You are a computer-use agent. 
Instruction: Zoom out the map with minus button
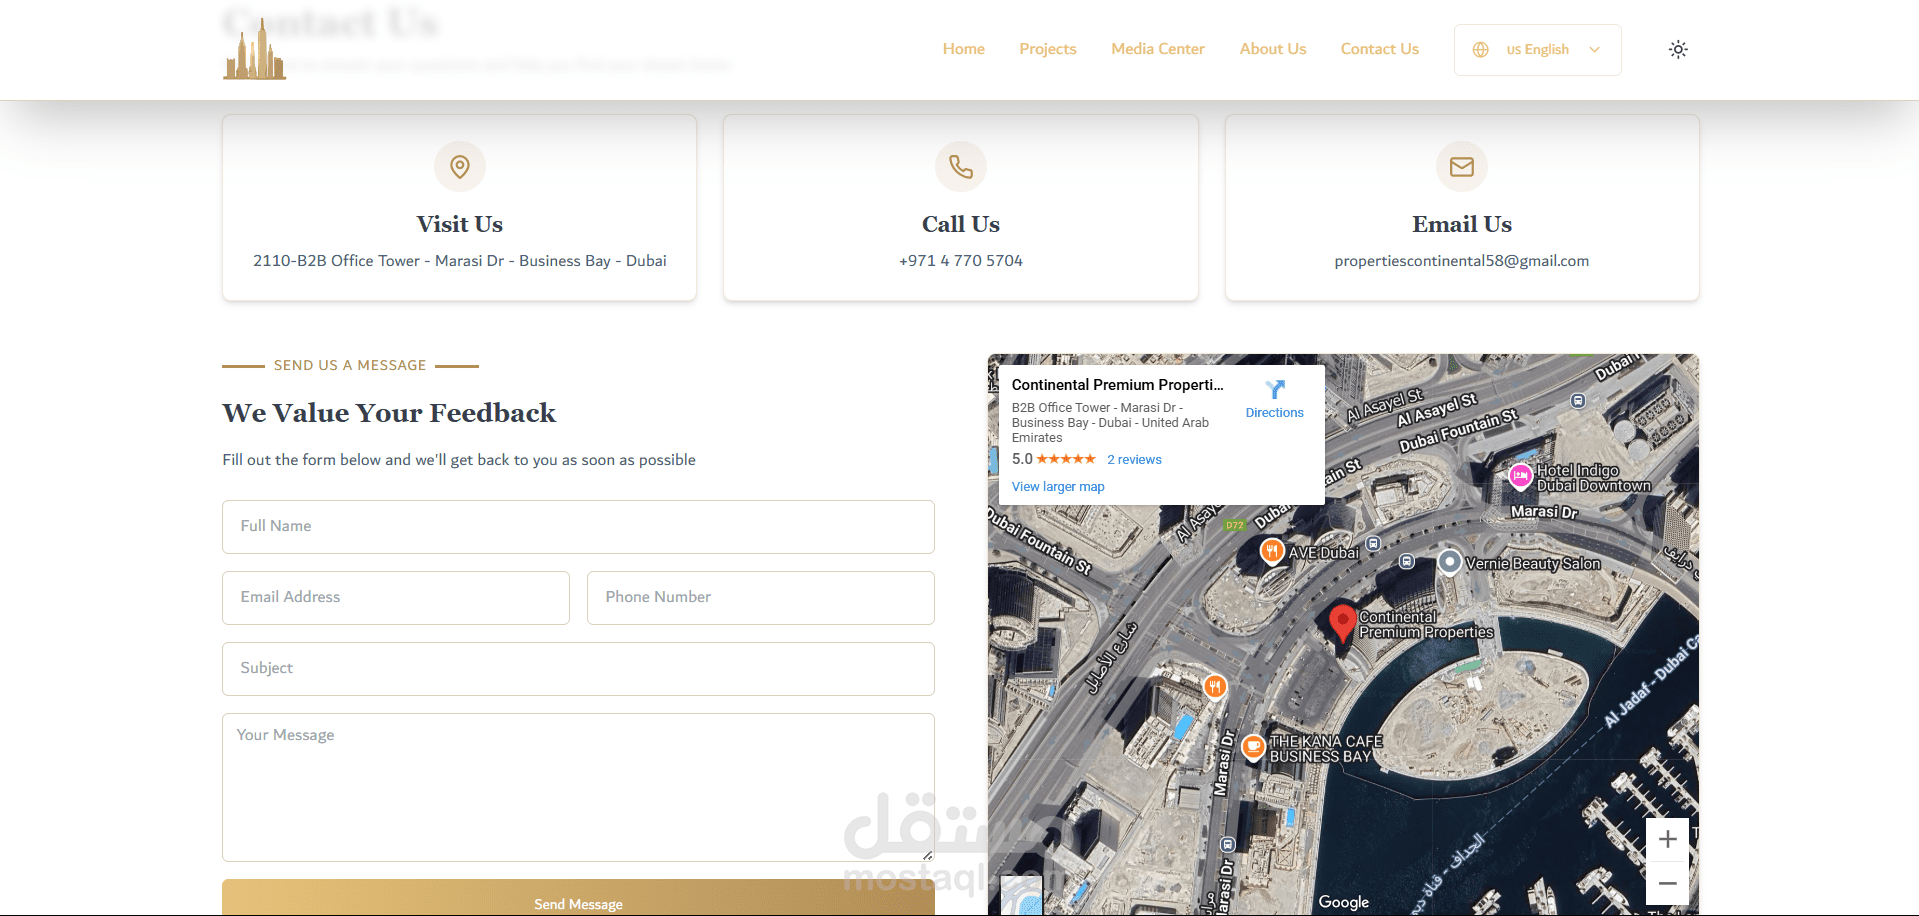point(1667,884)
